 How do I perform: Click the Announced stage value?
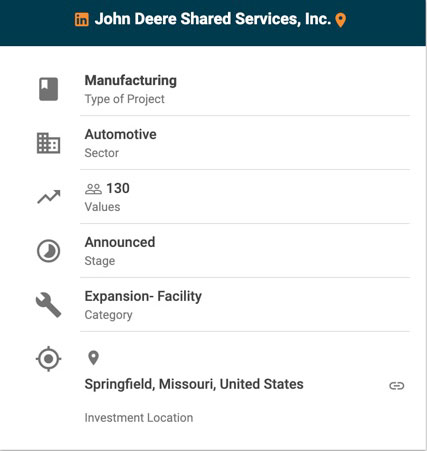(x=120, y=242)
